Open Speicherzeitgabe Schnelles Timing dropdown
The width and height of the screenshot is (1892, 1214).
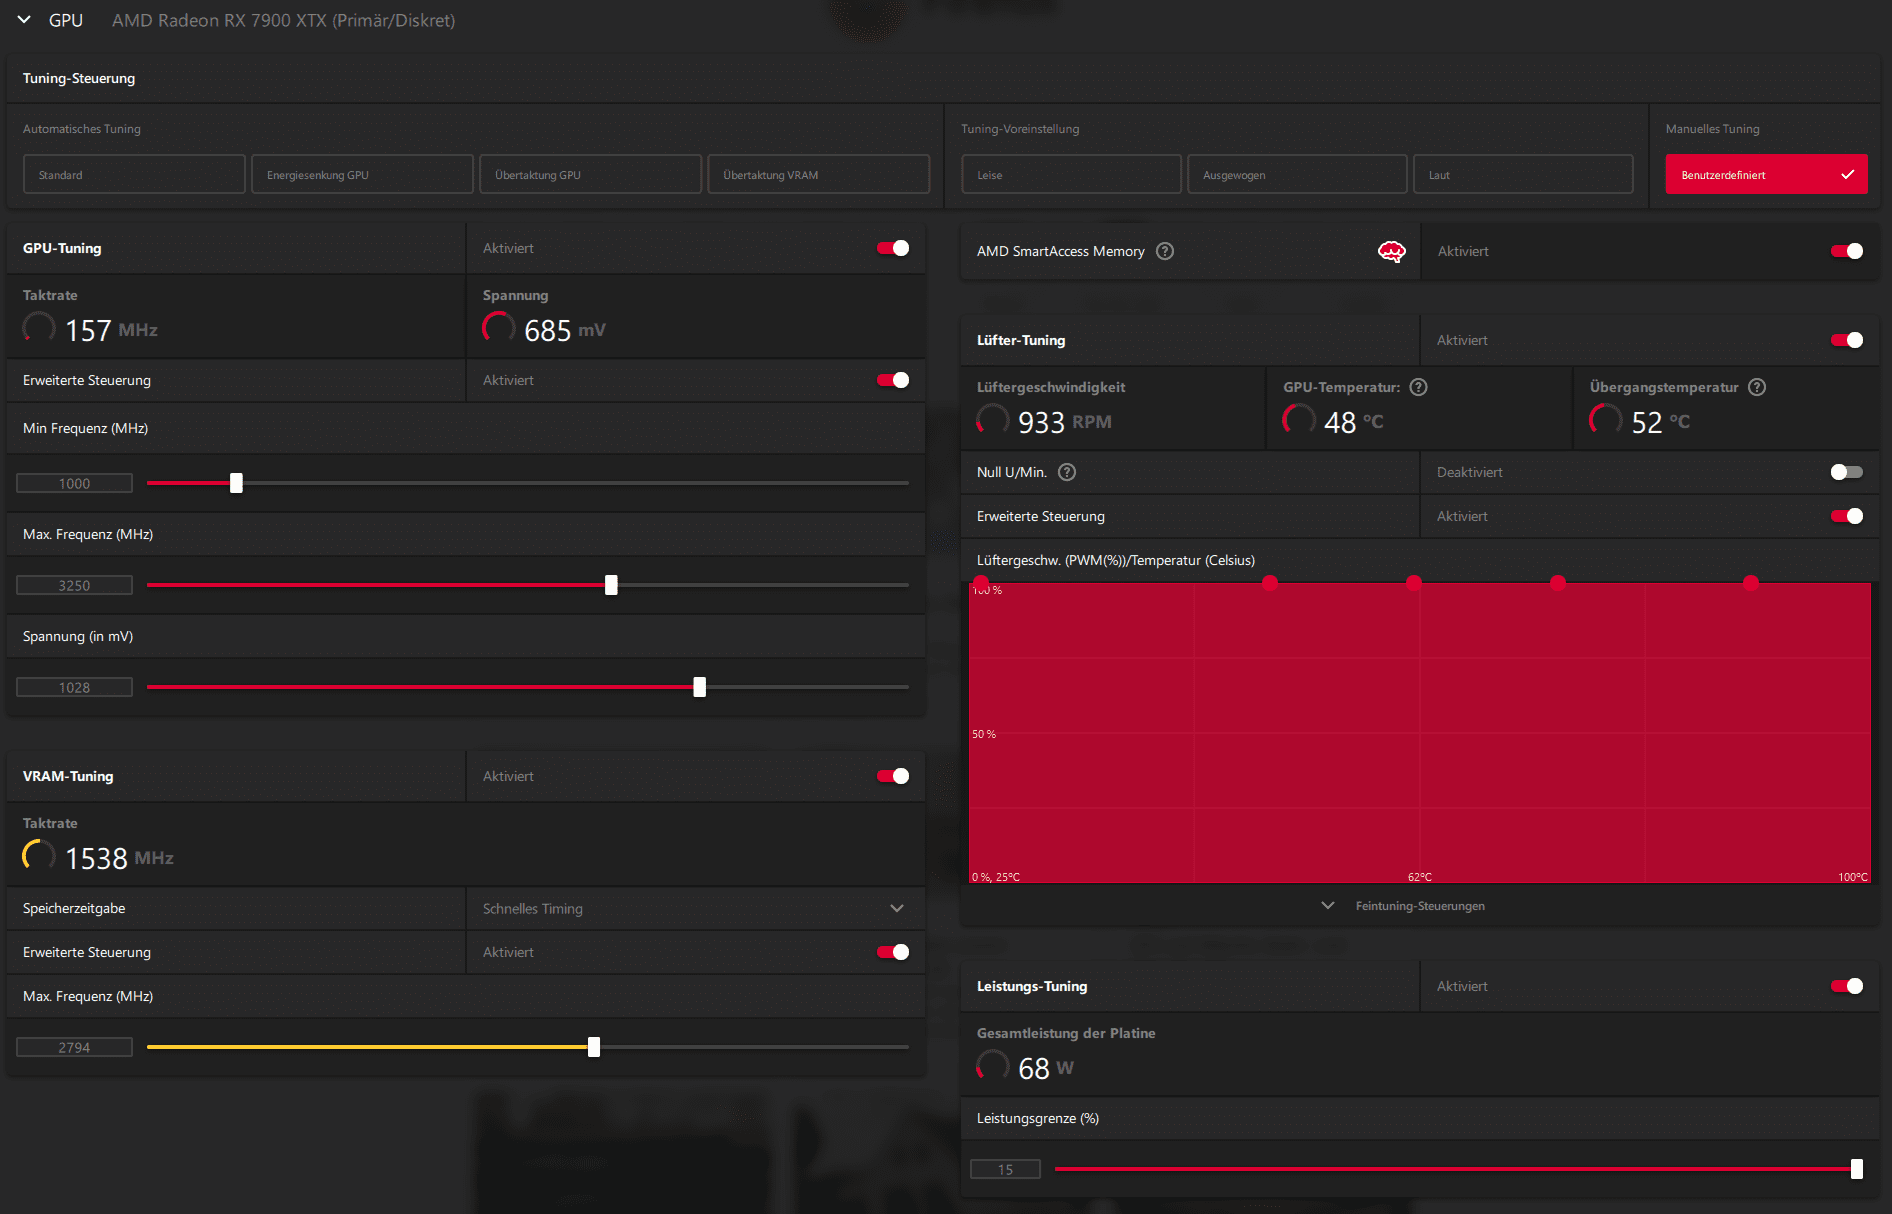tap(695, 908)
